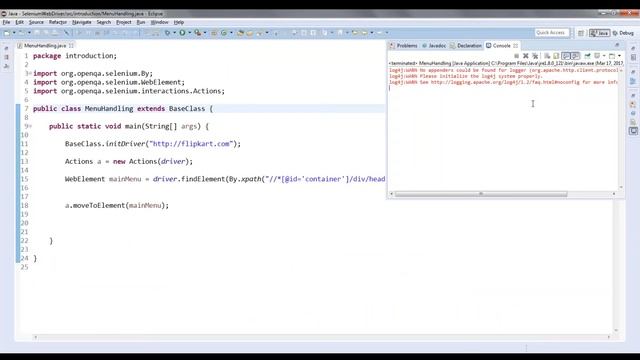Expand the New Java Class dropdown arrow
The height and width of the screenshot is (360, 640).
[231, 33]
